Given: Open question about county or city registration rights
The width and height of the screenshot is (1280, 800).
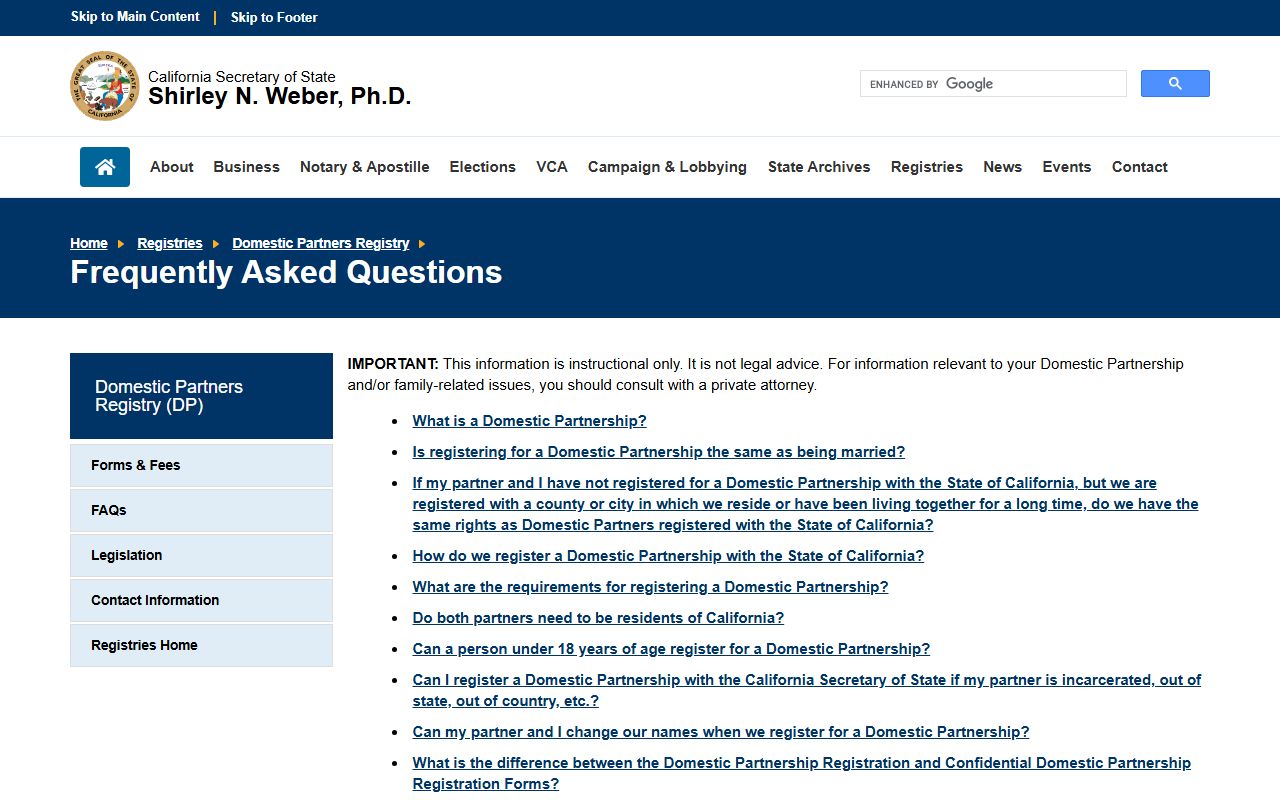Looking at the screenshot, I should click(805, 504).
